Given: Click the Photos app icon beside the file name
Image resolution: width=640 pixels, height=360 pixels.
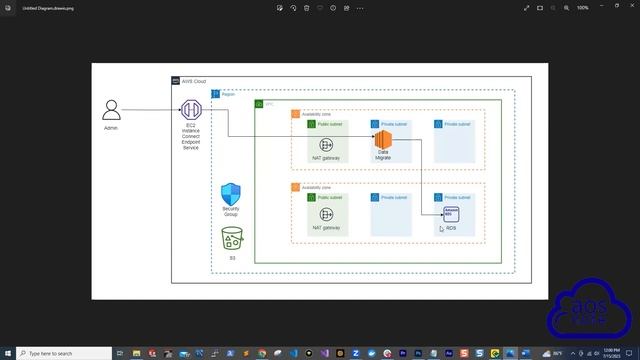Looking at the screenshot, I should [x=8, y=8].
